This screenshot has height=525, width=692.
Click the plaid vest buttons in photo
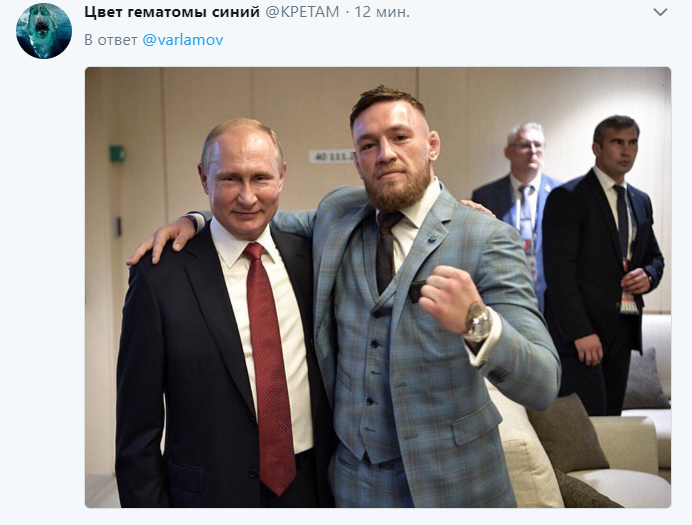click(x=373, y=356)
